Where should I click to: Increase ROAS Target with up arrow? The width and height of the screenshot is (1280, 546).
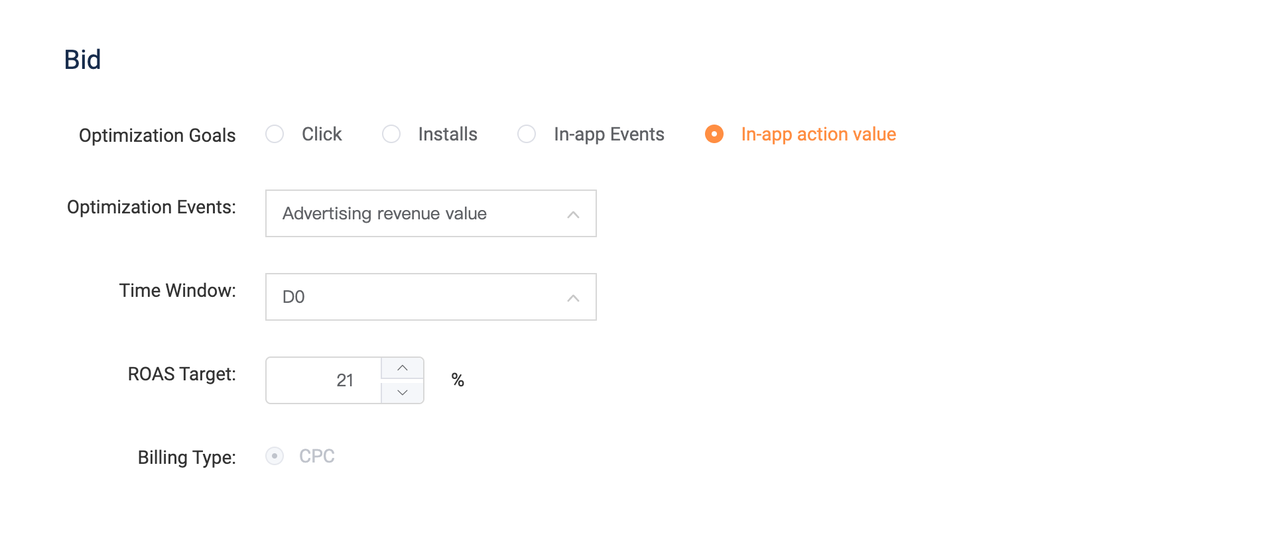(x=403, y=368)
